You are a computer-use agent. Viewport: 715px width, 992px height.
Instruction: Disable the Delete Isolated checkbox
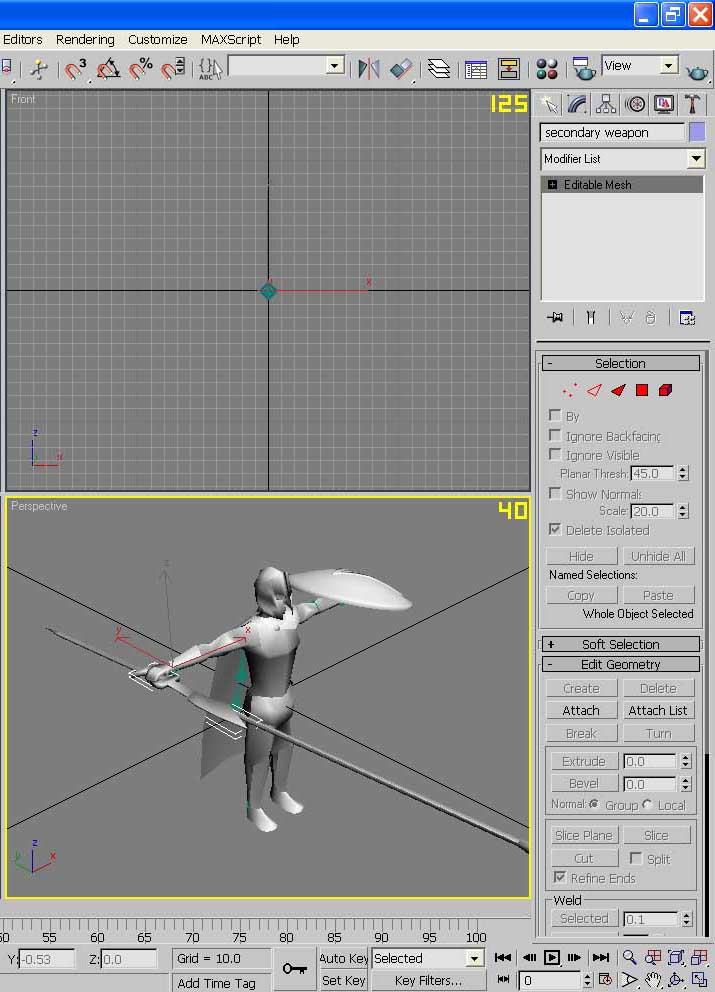click(x=555, y=529)
